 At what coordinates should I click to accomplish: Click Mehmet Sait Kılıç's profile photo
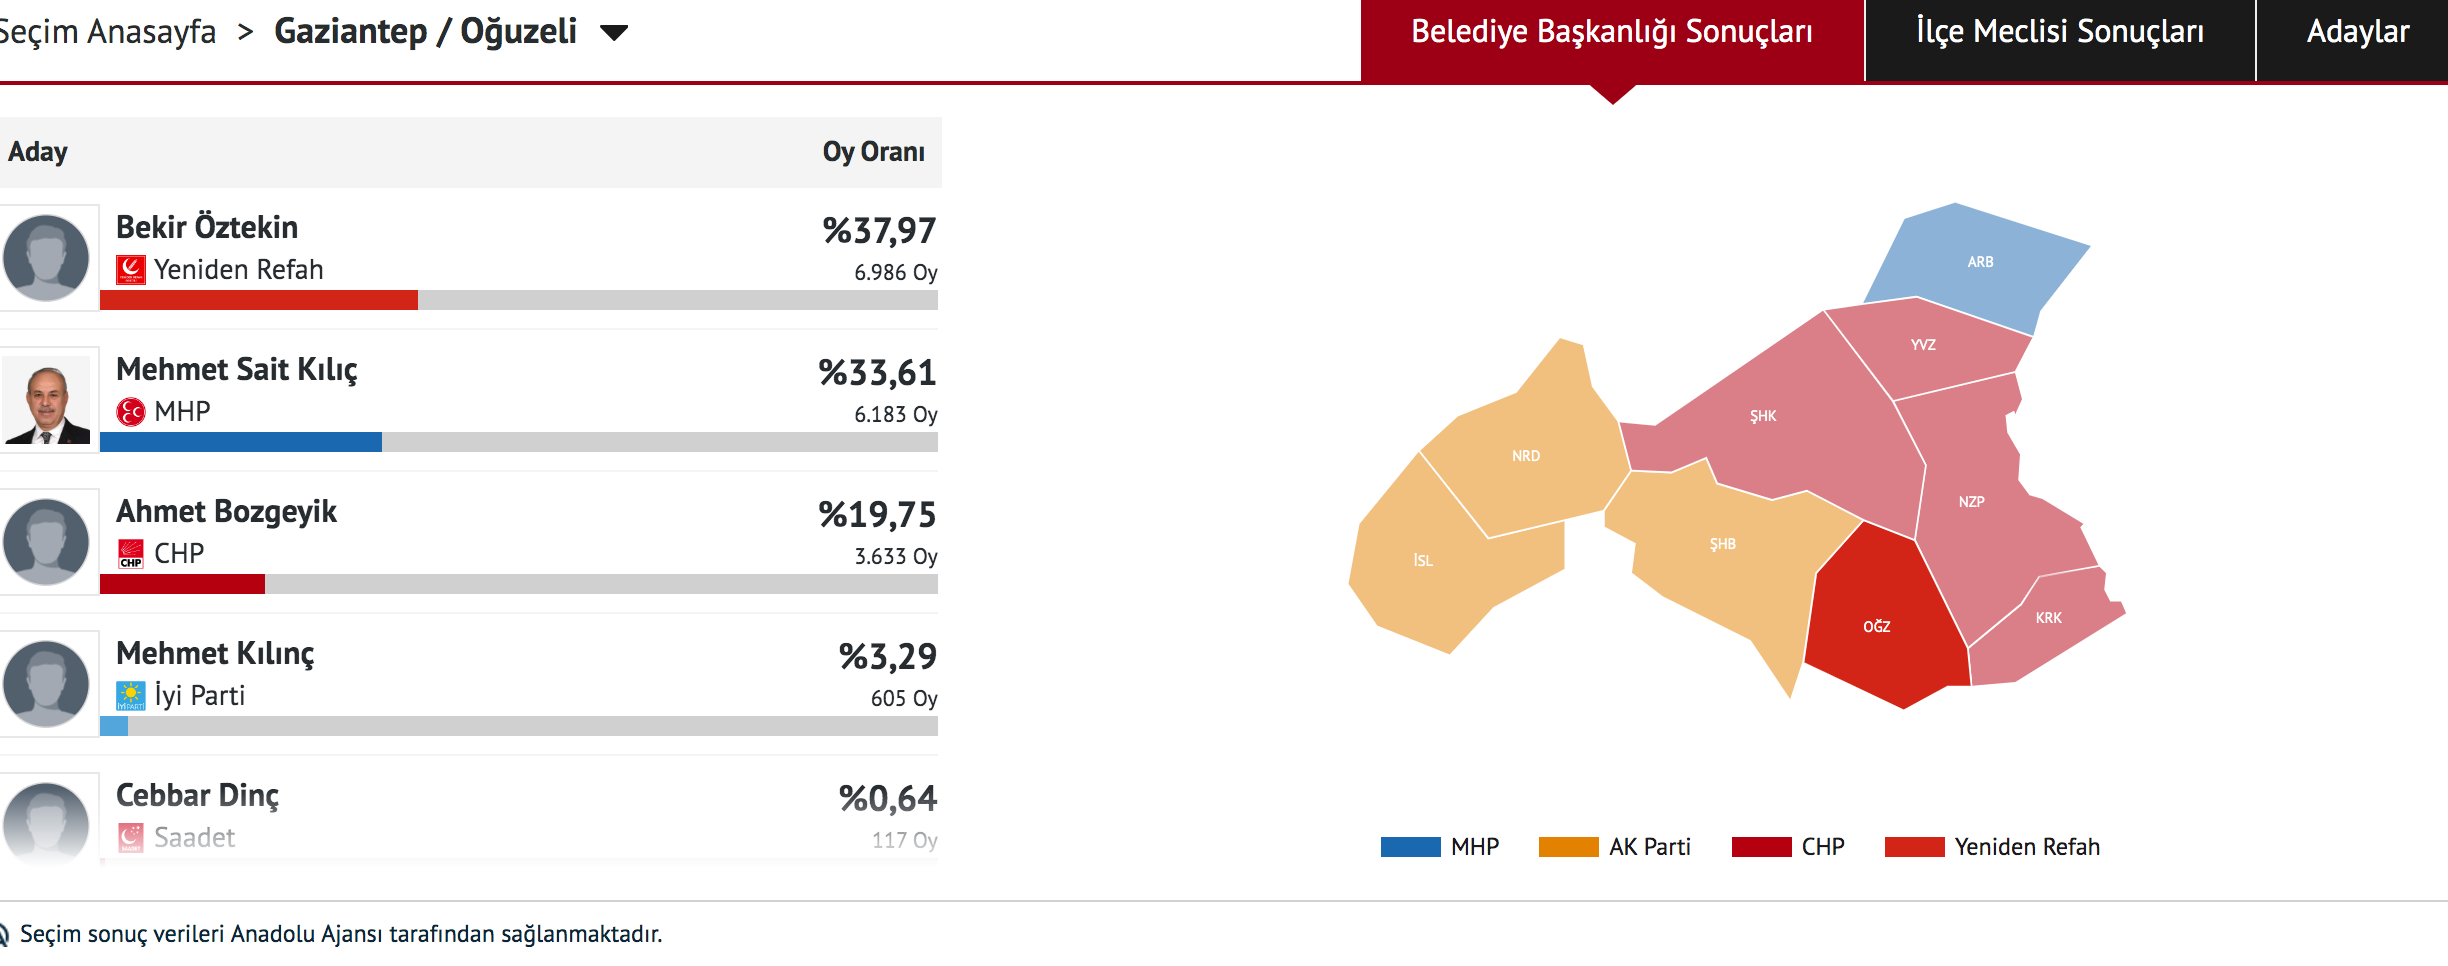coord(47,400)
